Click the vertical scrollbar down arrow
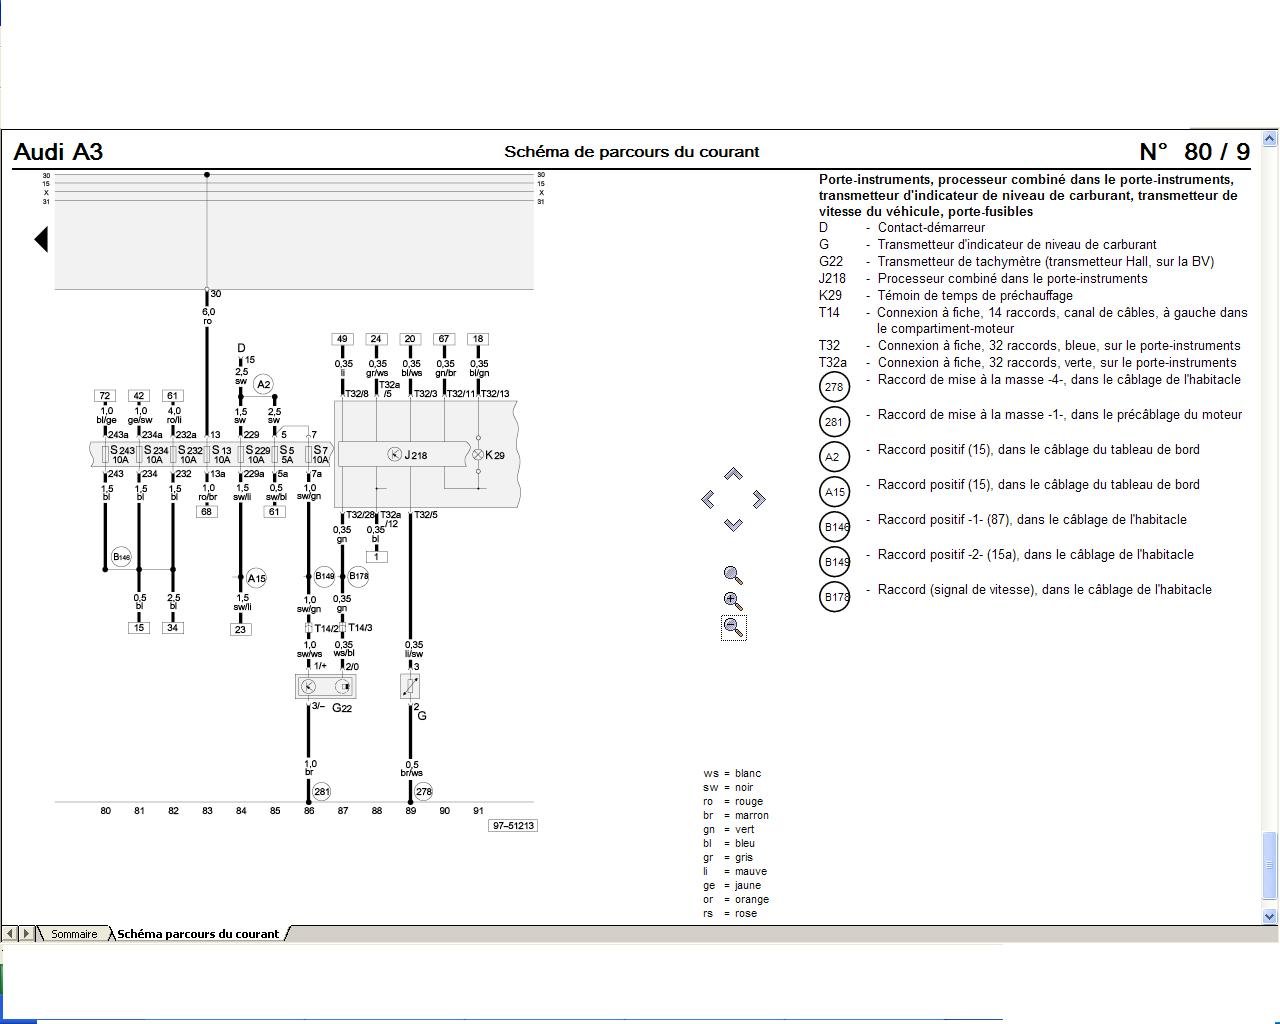The height and width of the screenshot is (1024, 1280). (x=1270, y=915)
